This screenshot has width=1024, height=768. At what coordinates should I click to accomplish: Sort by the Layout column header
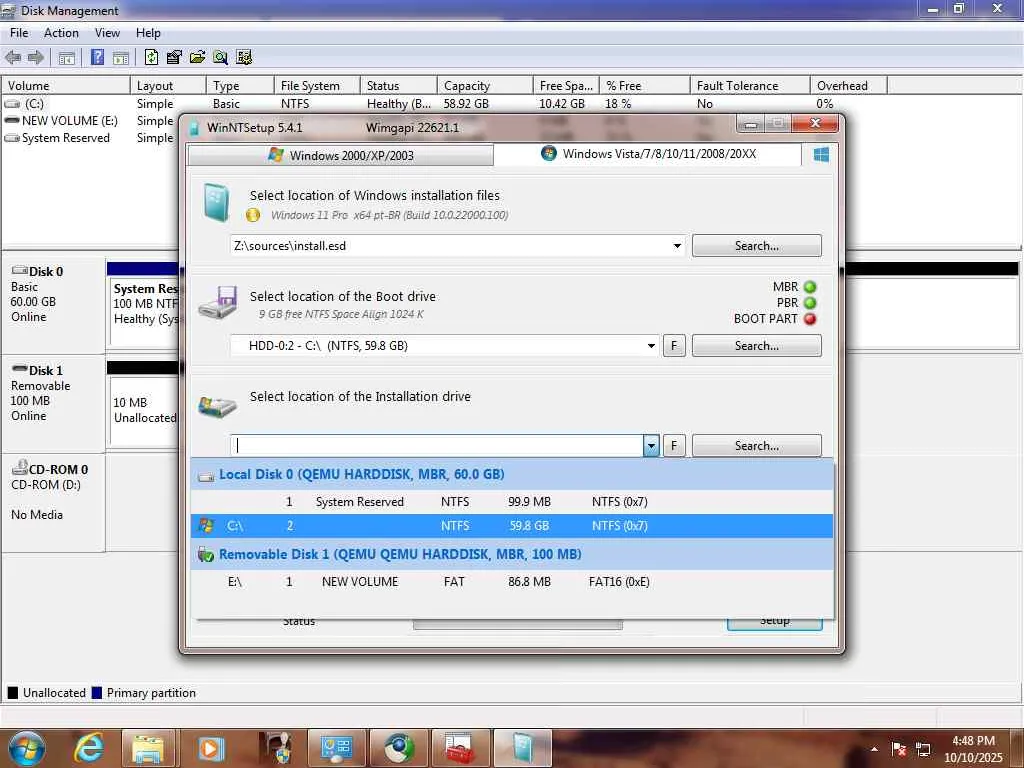click(x=168, y=86)
